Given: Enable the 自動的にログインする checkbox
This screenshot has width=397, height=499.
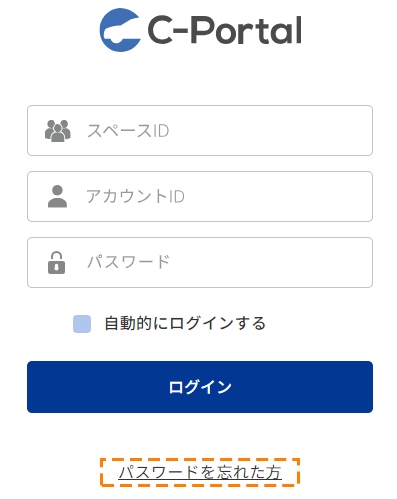Looking at the screenshot, I should [x=82, y=324].
